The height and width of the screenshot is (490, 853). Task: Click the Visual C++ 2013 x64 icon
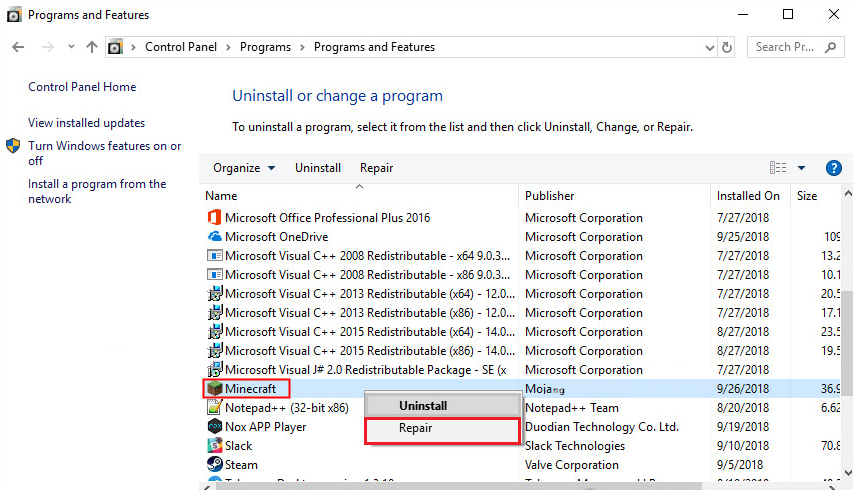(215, 294)
